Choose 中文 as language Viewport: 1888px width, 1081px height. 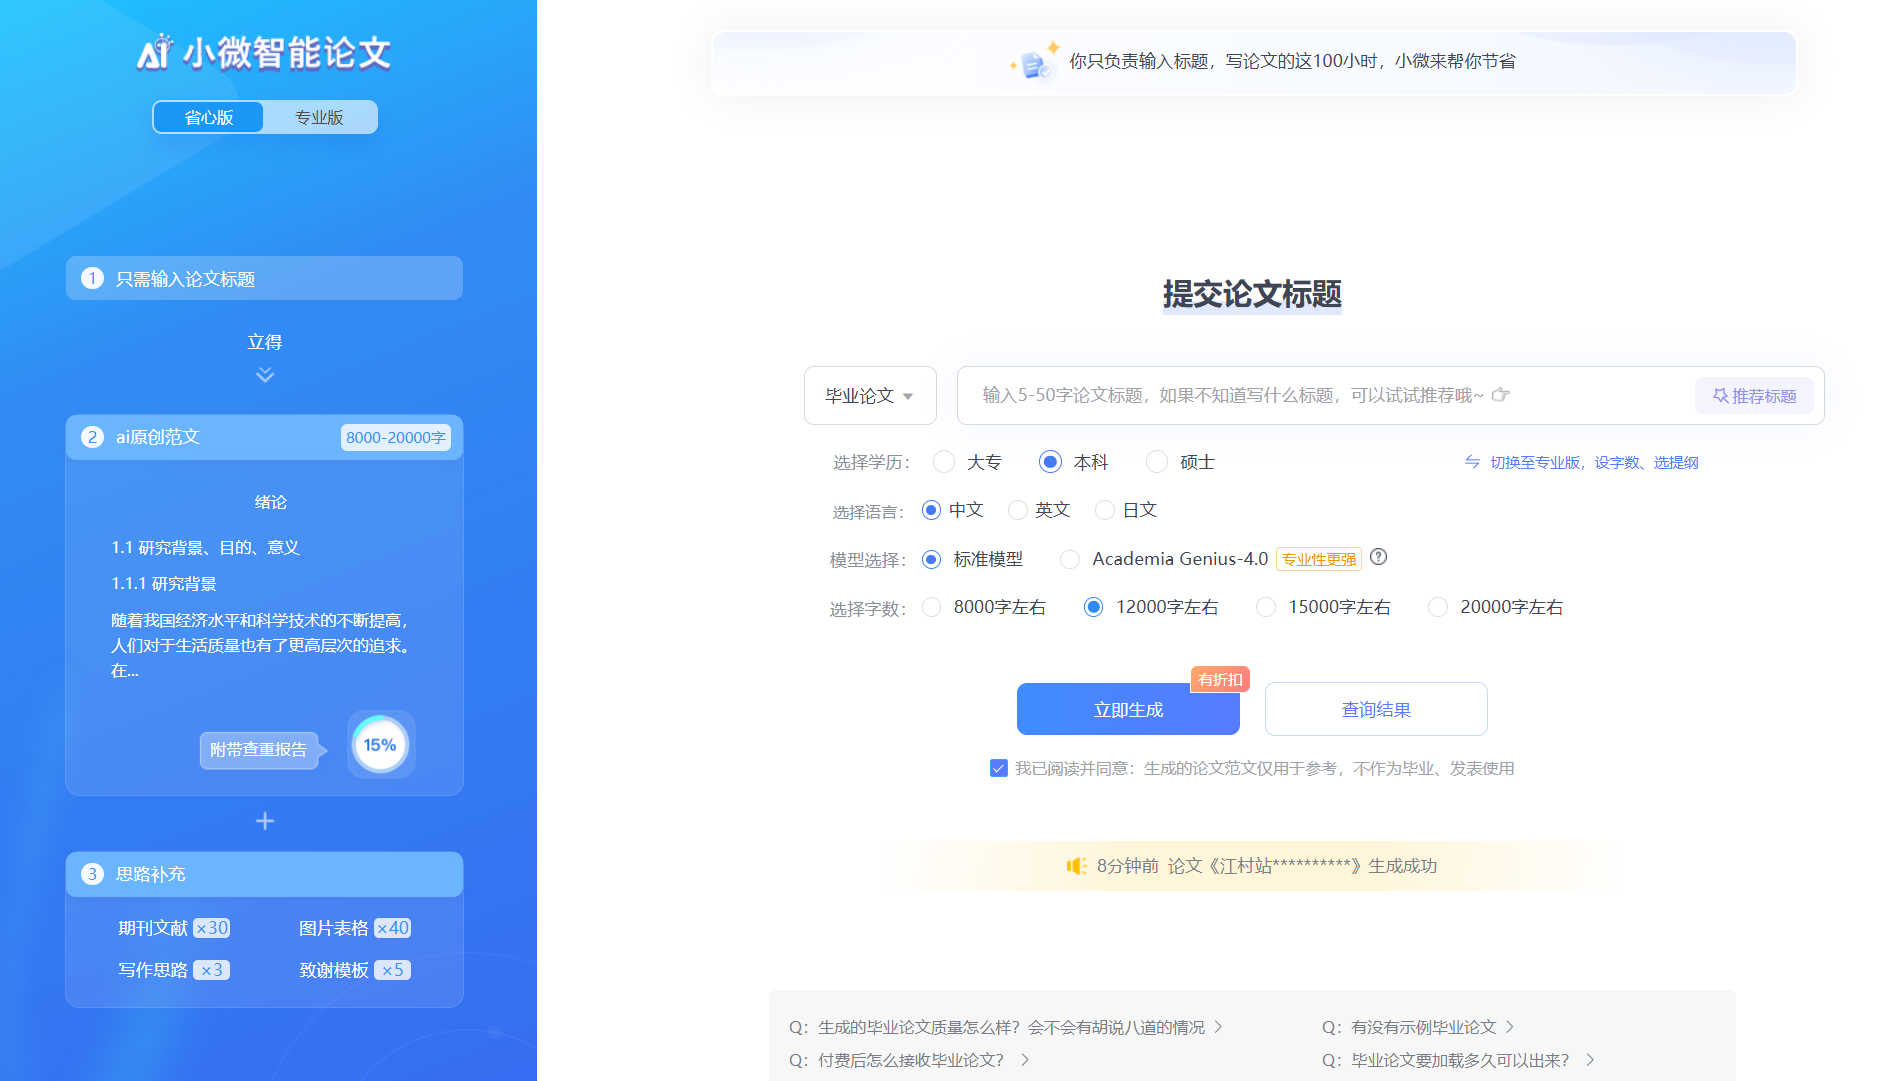931,510
